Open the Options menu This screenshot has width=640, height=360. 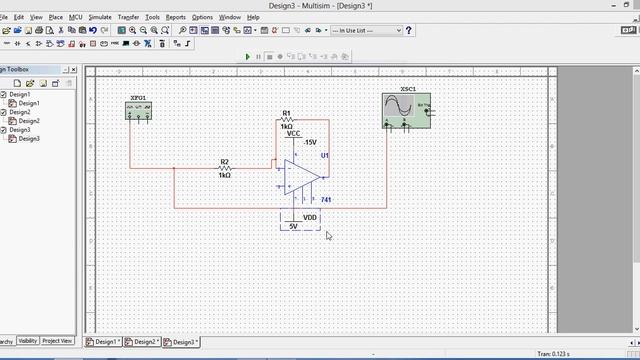tap(202, 17)
